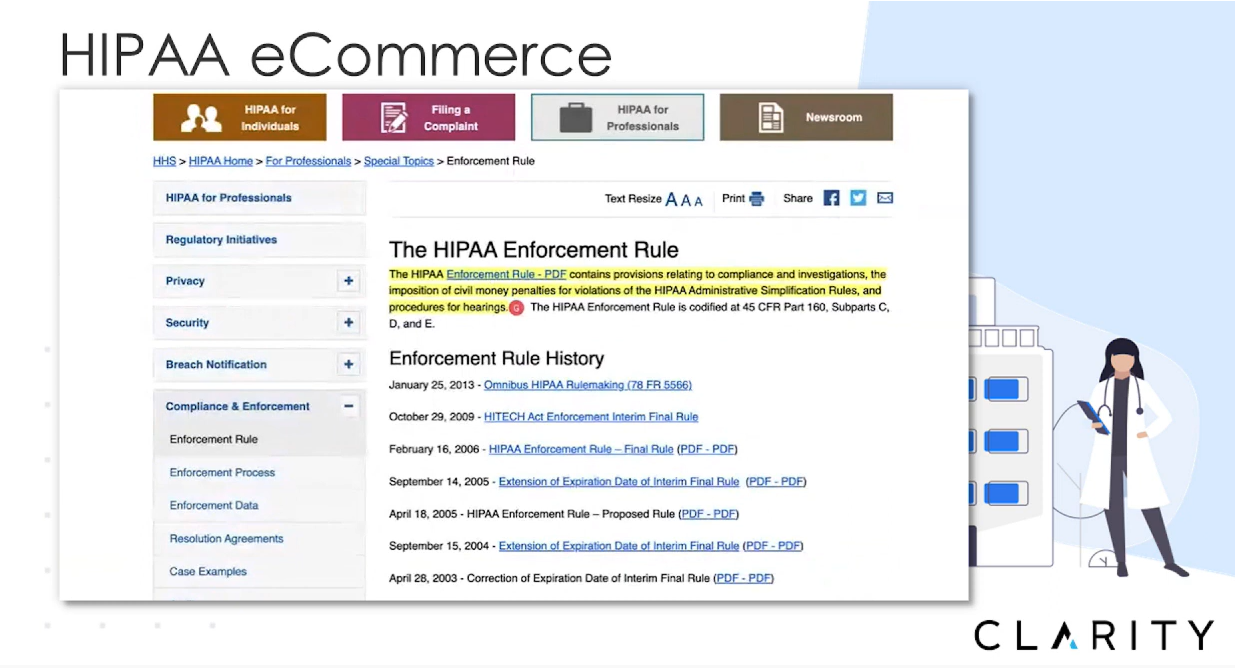Open PDF link for April 28, 2003
This screenshot has height=668, width=1235.
[744, 578]
